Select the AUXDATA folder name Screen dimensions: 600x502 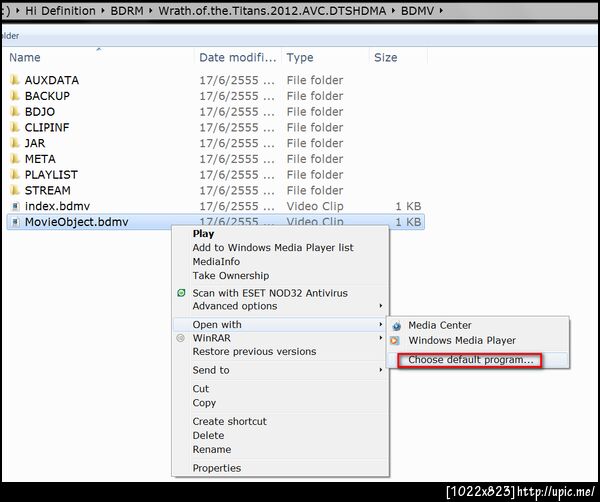tap(52, 80)
